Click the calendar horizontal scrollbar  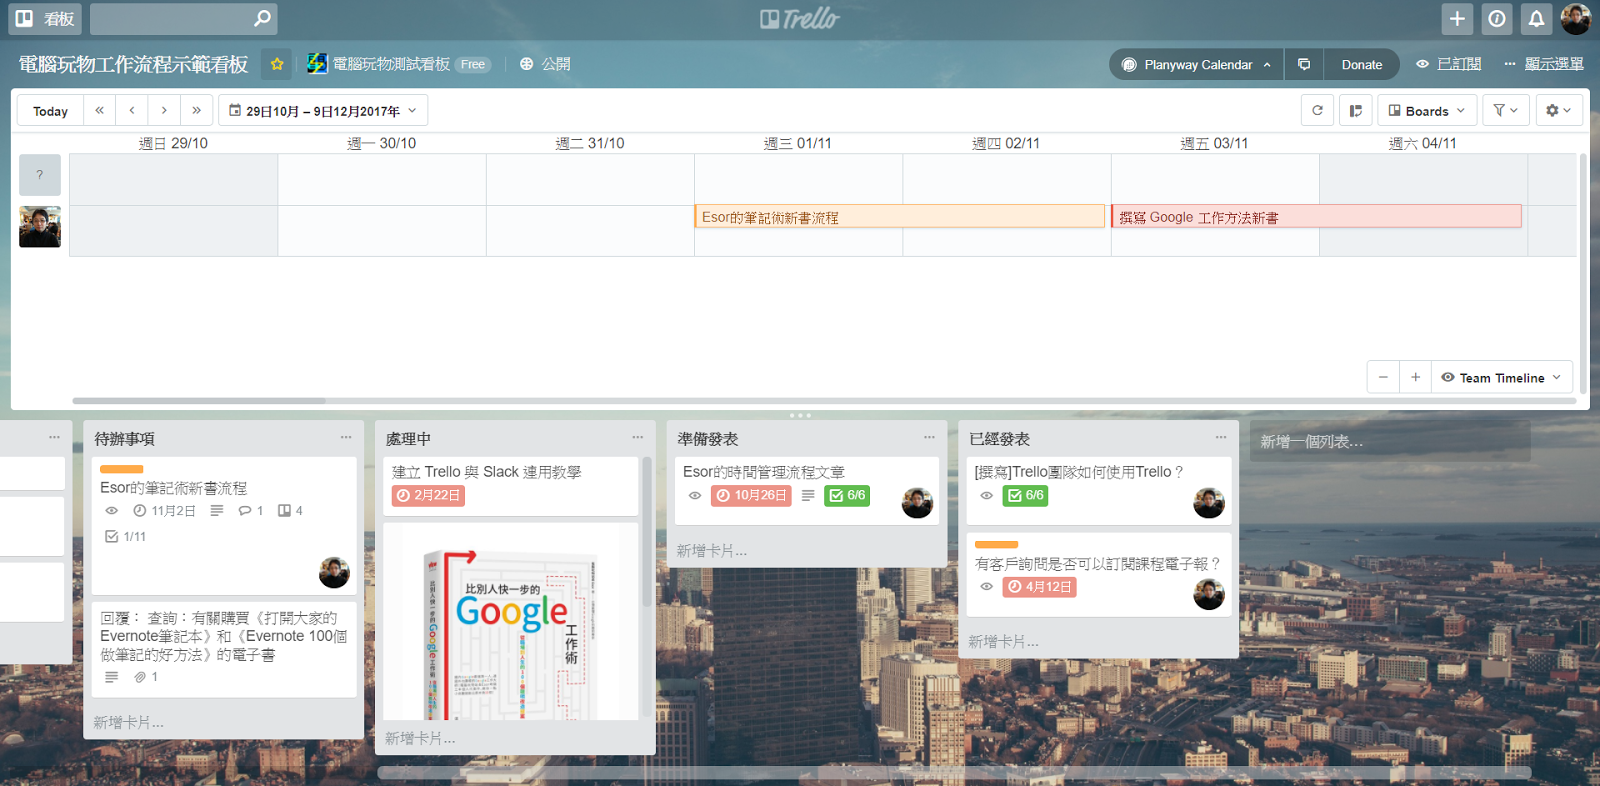199,401
